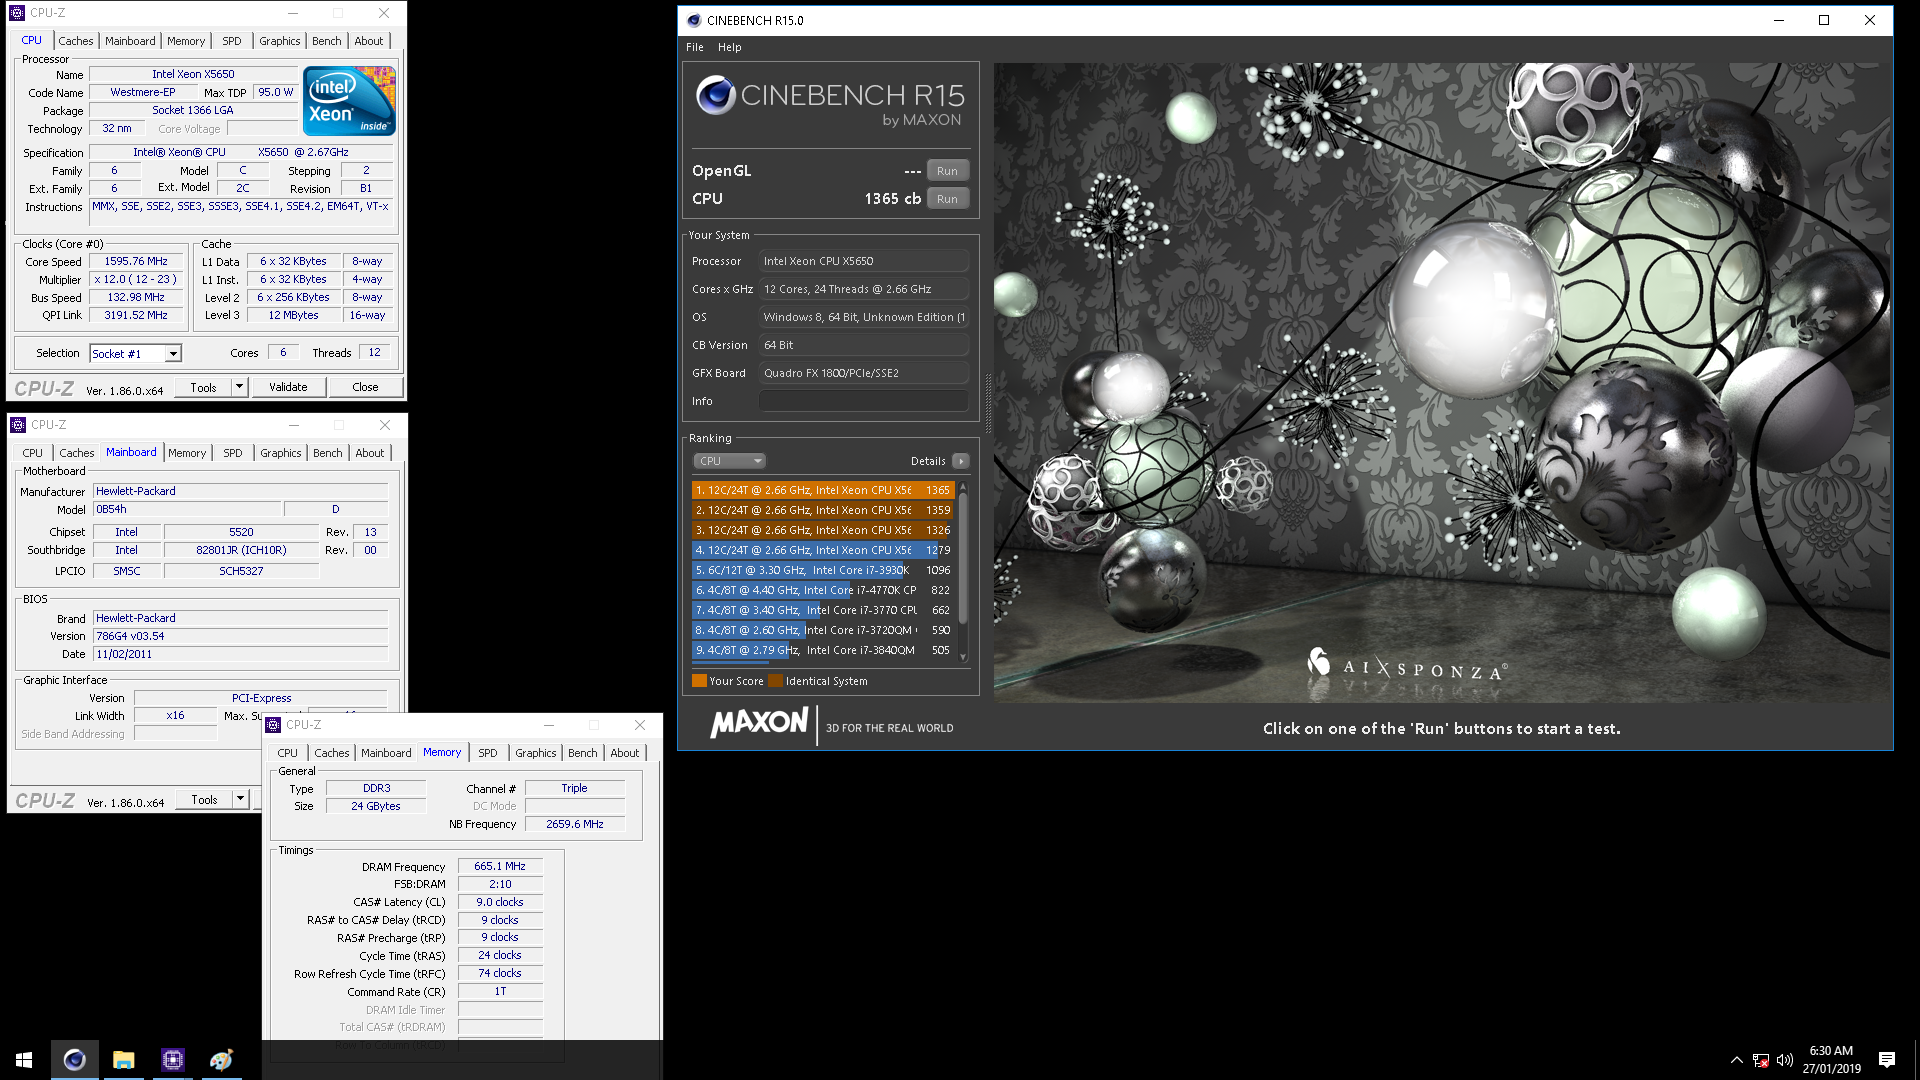1920x1080 pixels.
Task: Click the orange Your Score legend swatch
Action: click(699, 681)
